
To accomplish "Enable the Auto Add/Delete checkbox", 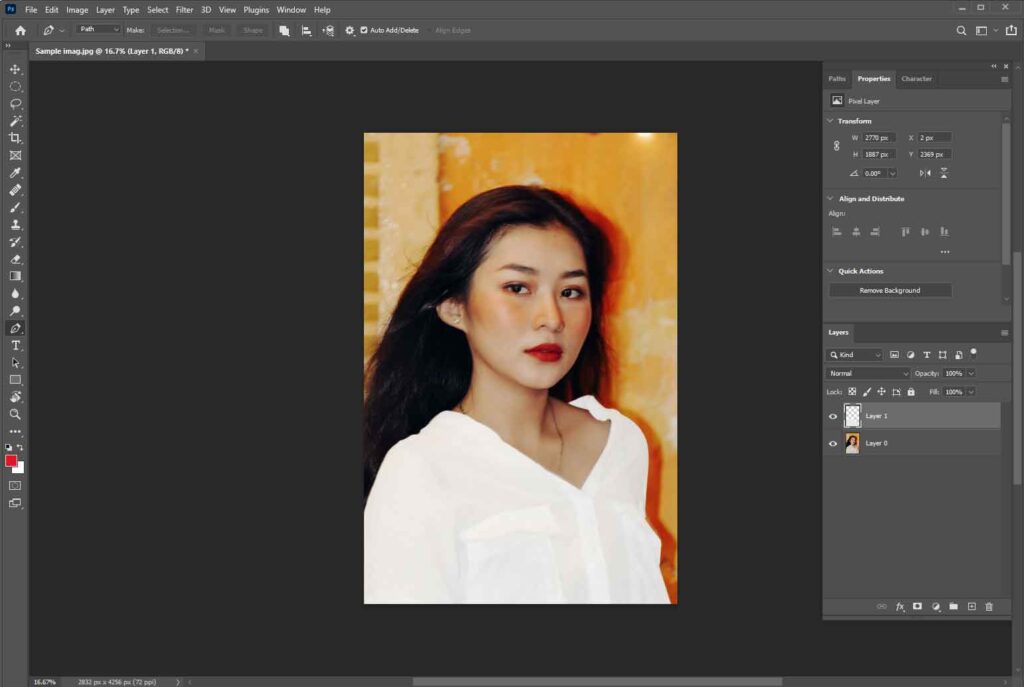I will (364, 30).
